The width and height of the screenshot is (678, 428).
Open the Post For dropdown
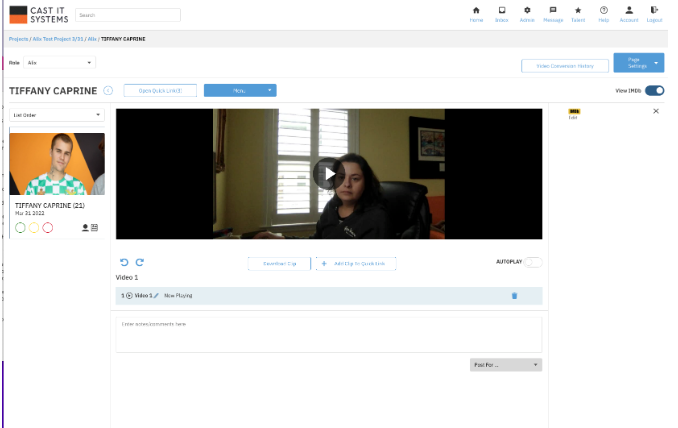[506, 365]
